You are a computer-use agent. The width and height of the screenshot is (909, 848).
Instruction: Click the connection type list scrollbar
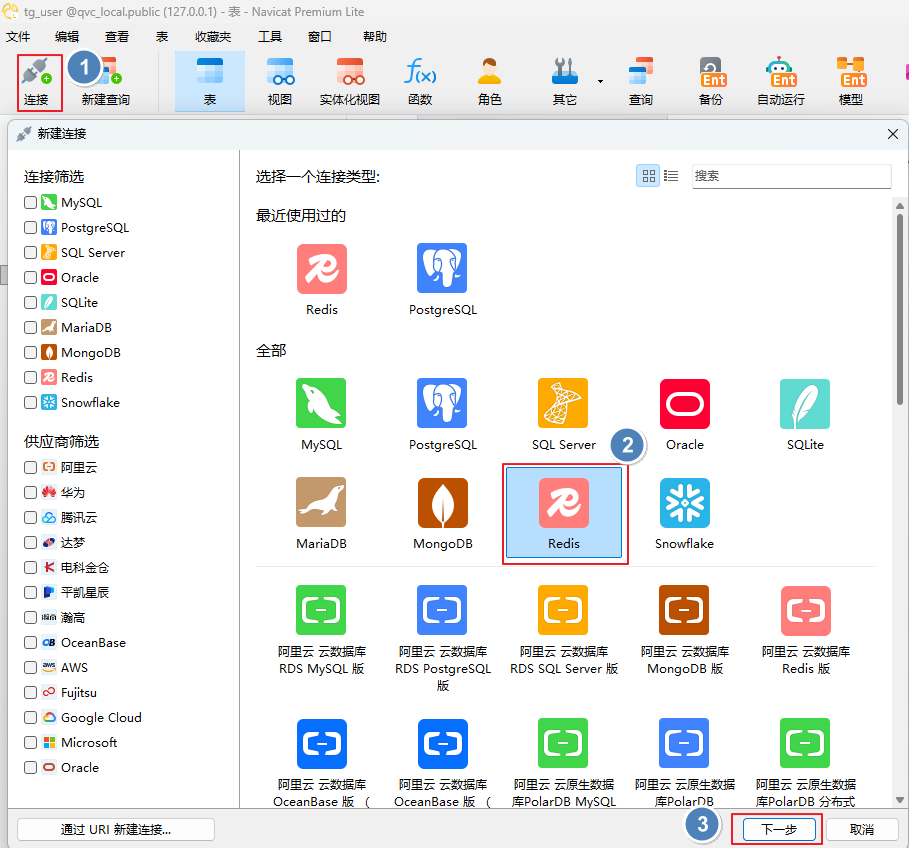pos(899,310)
